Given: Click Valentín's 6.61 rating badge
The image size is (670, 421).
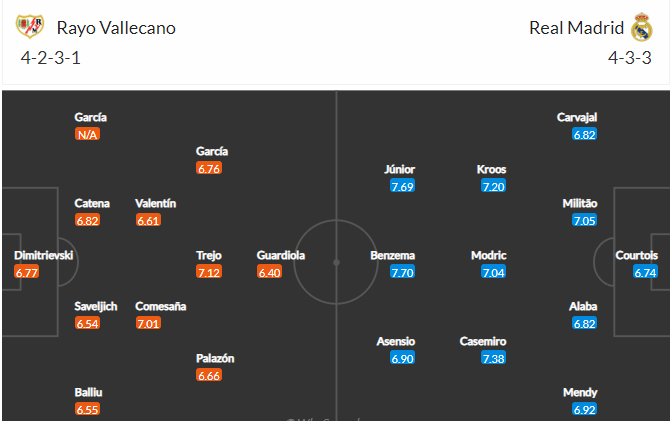Looking at the screenshot, I should click(x=147, y=220).
